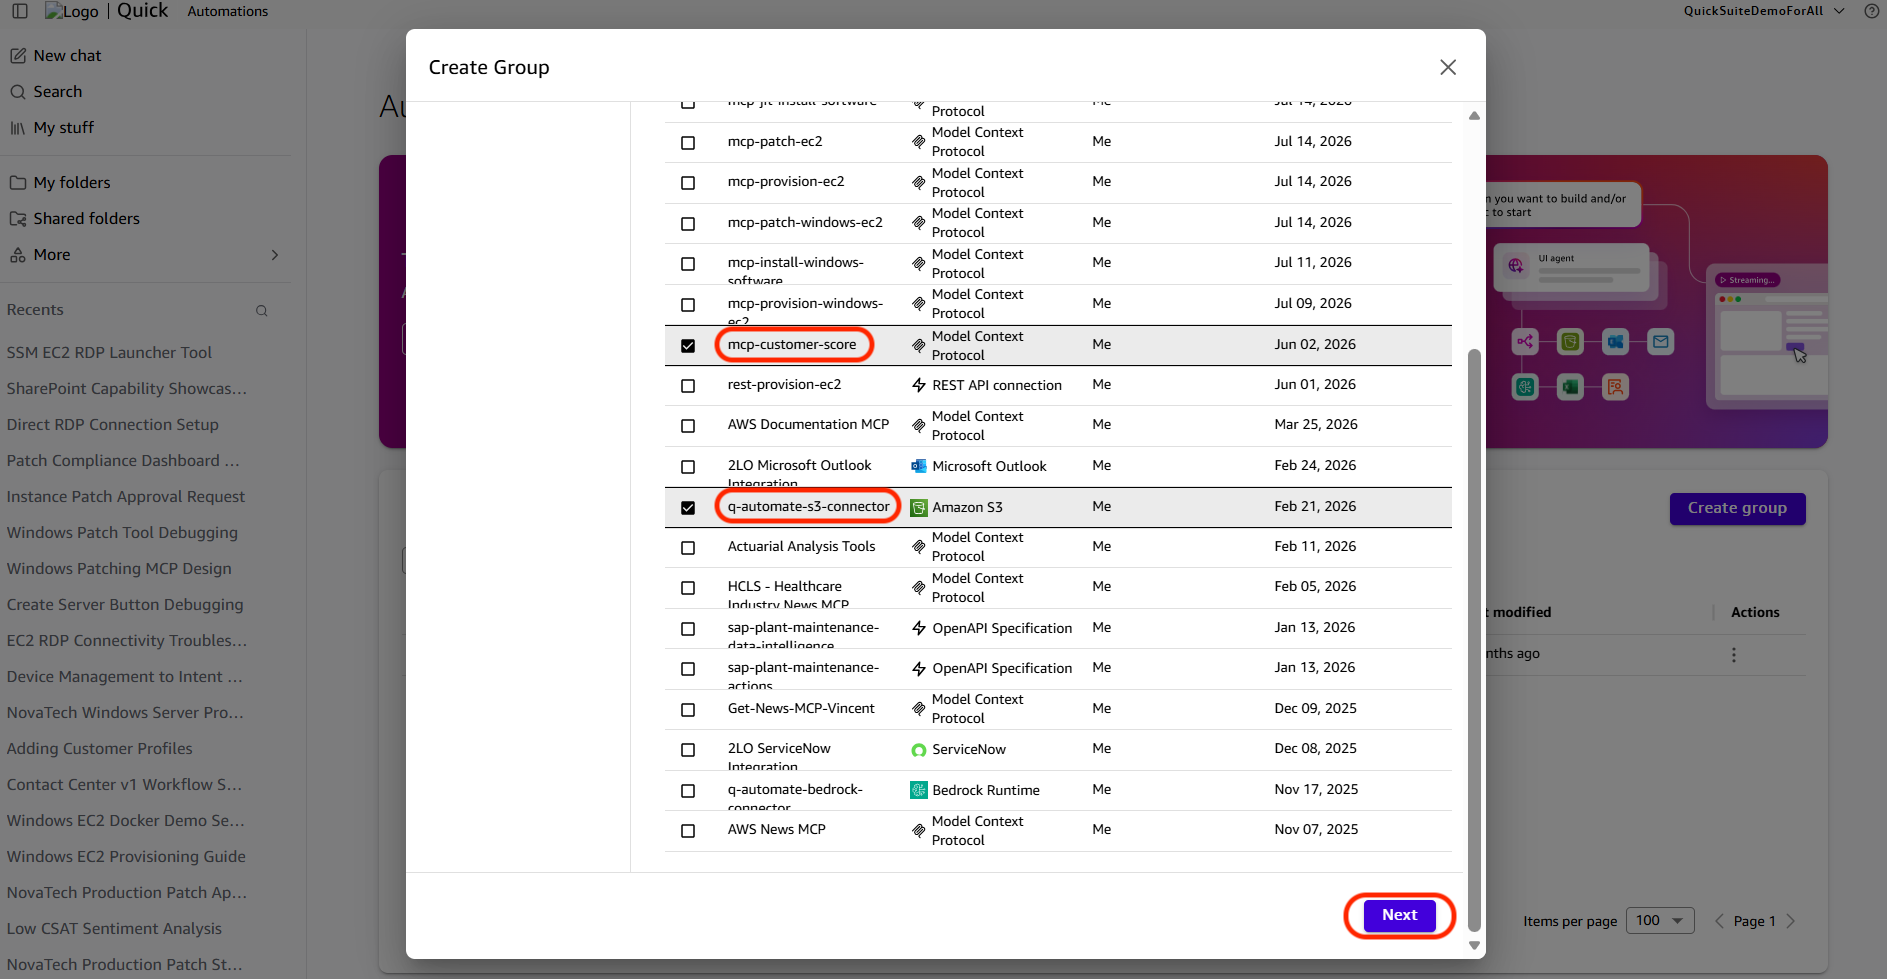Open the Items per page dropdown
Screen dimensions: 1887x979
coord(1660,921)
